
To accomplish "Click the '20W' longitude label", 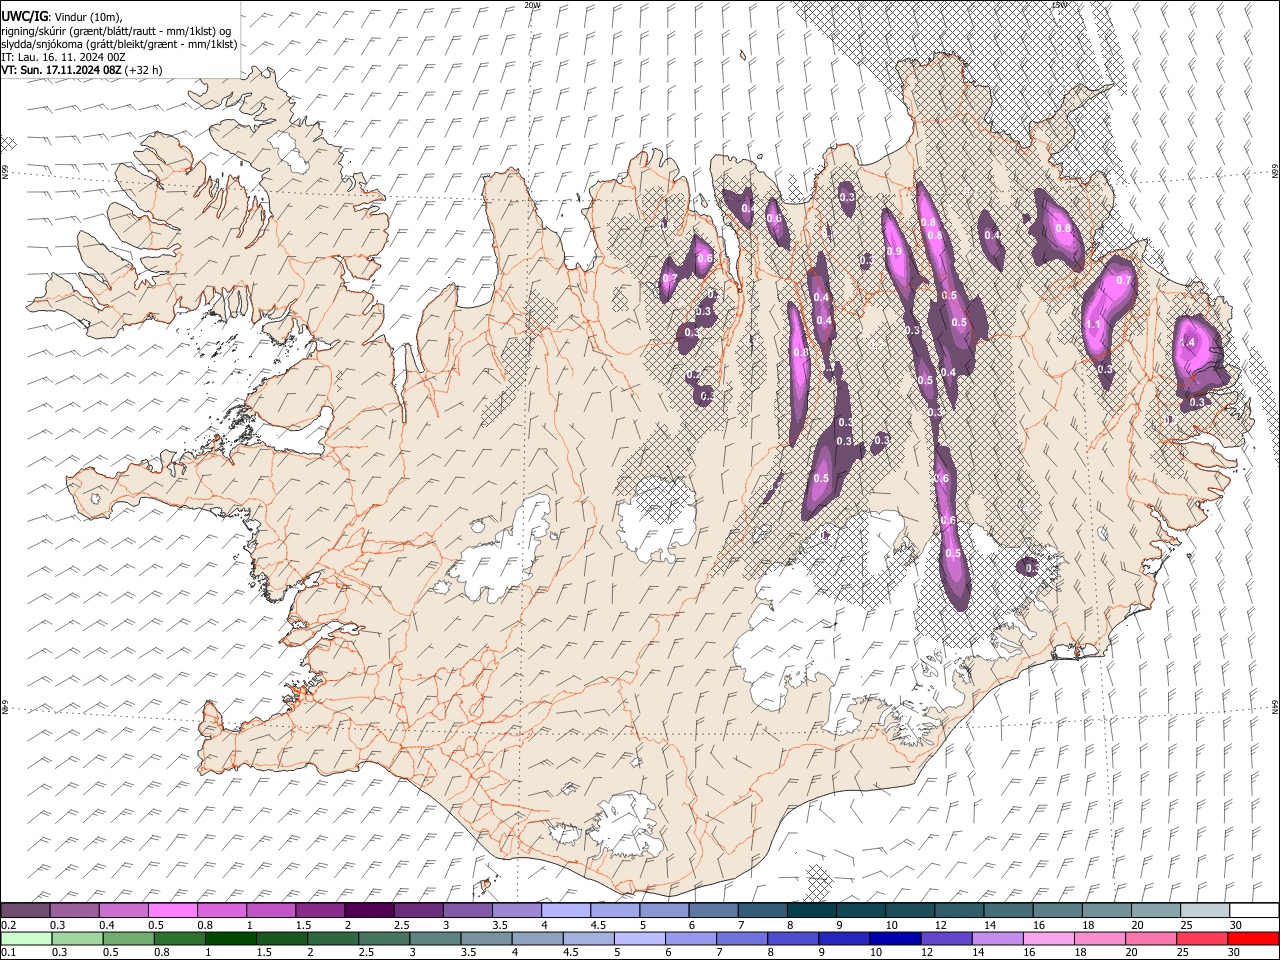I will point(532,5).
